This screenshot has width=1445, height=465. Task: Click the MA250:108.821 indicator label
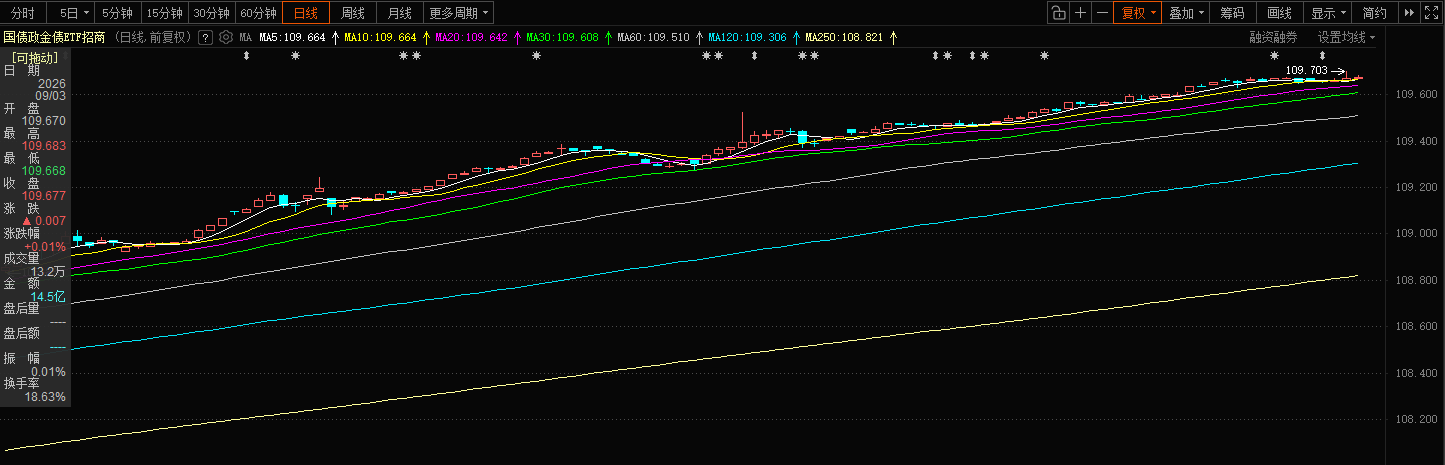[x=844, y=38]
